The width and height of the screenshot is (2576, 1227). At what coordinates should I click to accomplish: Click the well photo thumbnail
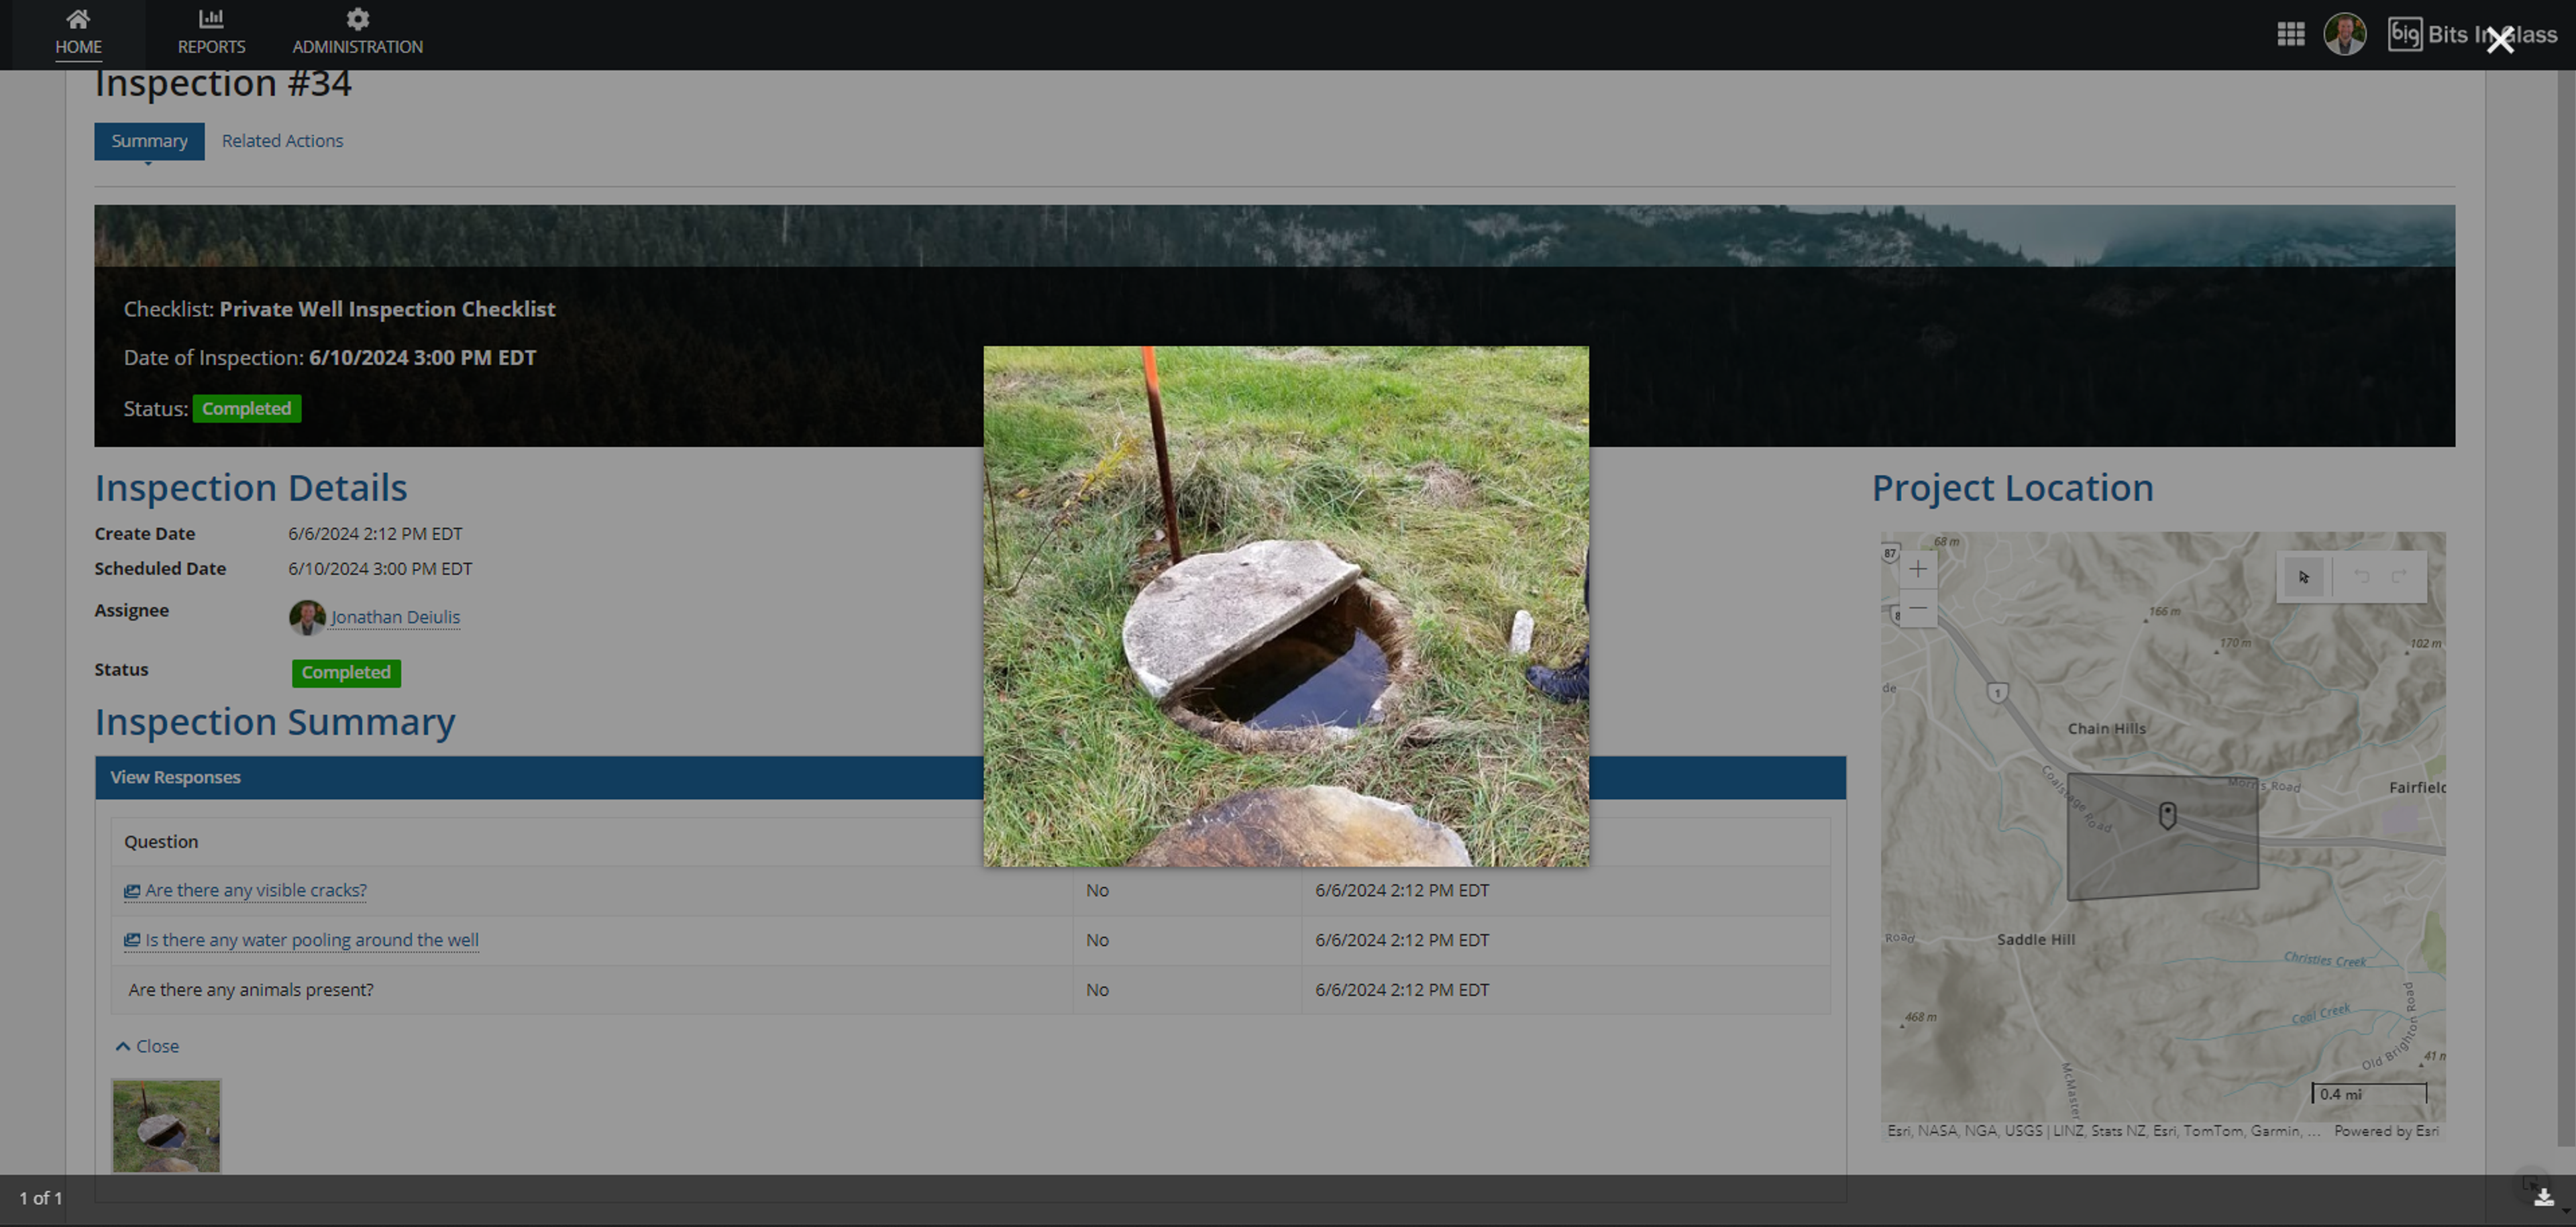[x=166, y=1126]
